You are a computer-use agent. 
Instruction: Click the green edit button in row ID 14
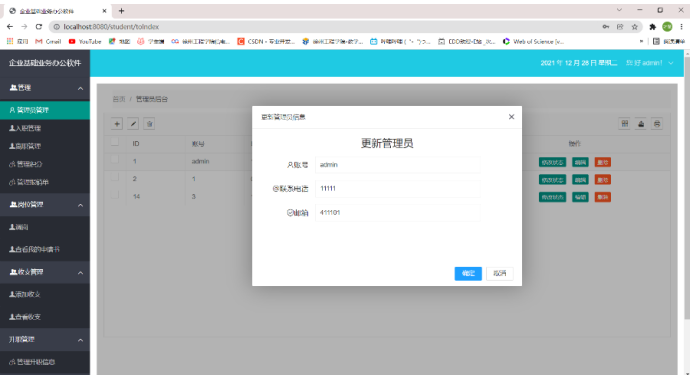click(580, 197)
